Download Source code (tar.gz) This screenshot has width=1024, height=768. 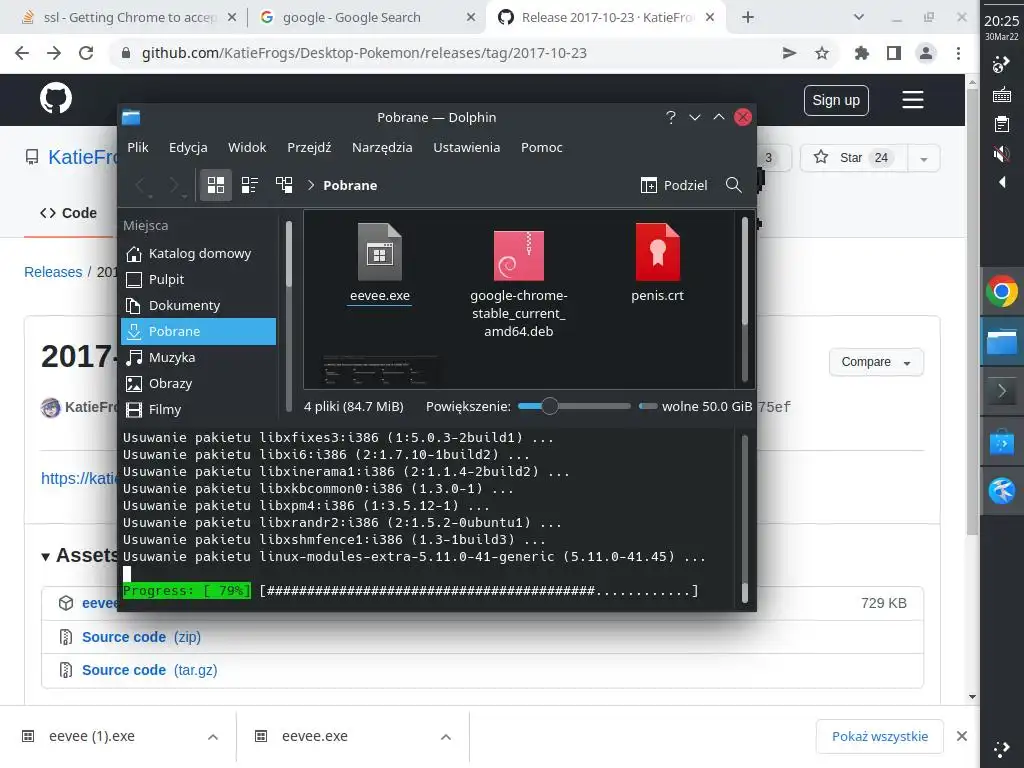tap(150, 671)
